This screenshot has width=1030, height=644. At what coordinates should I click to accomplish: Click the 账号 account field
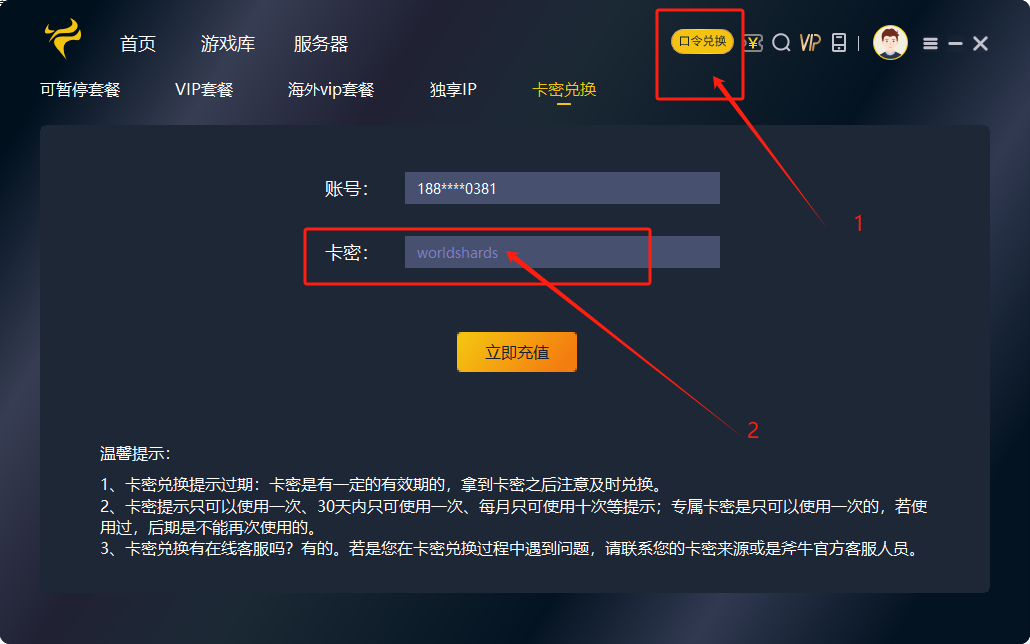click(562, 189)
